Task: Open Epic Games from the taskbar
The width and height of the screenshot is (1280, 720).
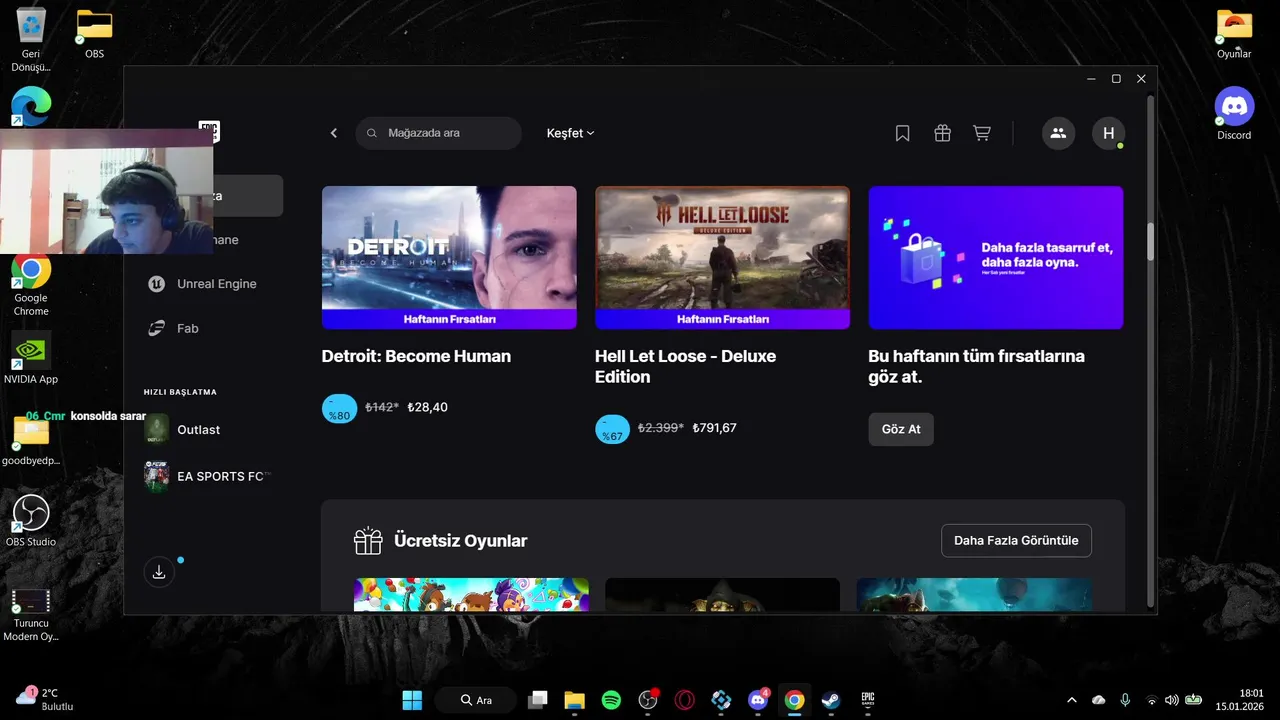Action: [868, 700]
